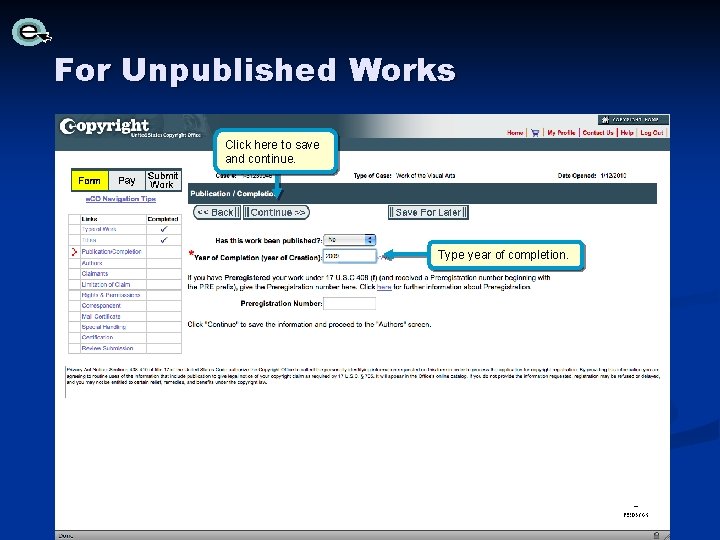Screen dimensions: 720x540
Task: Focus the Preregistration Number field
Action: pyautogui.click(x=349, y=304)
